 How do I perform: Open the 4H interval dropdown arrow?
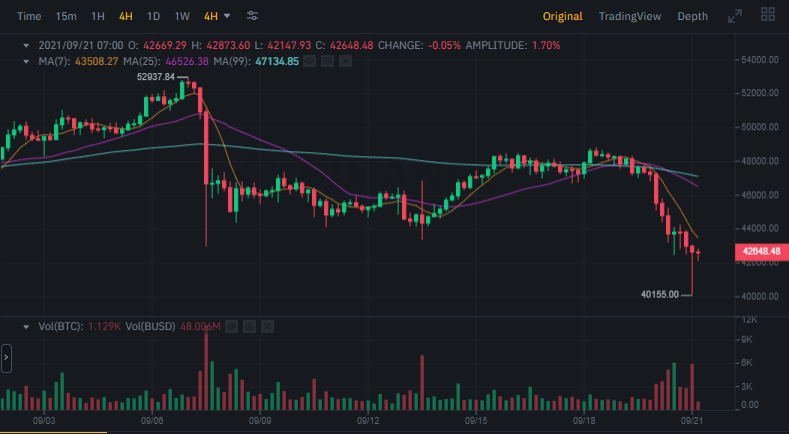227,16
